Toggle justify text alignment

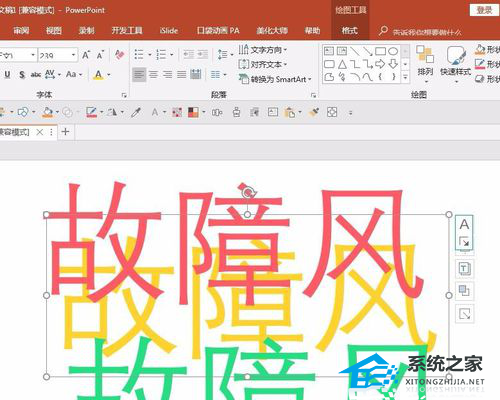click(182, 75)
